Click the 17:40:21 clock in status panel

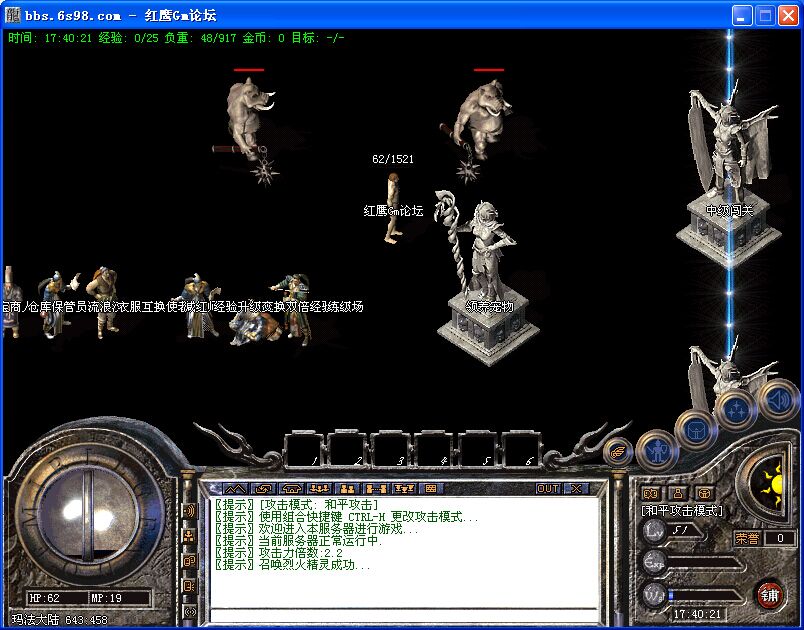point(697,614)
